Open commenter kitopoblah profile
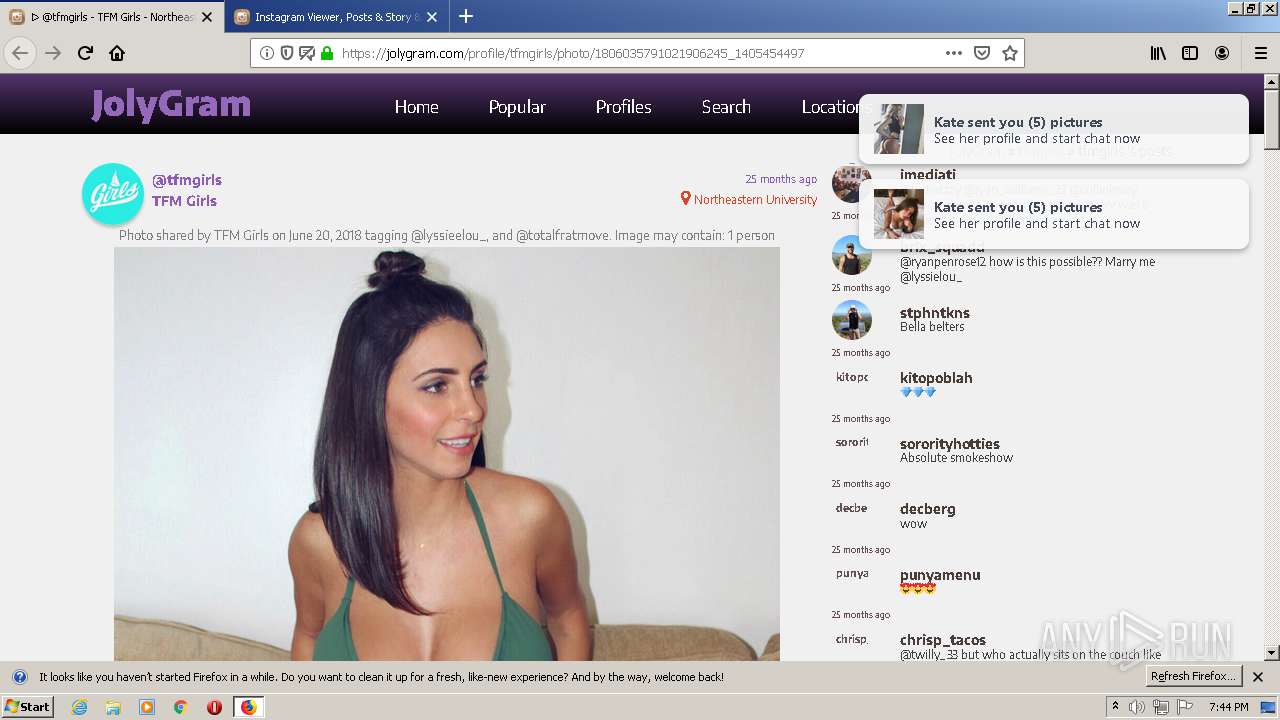The width and height of the screenshot is (1280, 720). click(x=936, y=378)
